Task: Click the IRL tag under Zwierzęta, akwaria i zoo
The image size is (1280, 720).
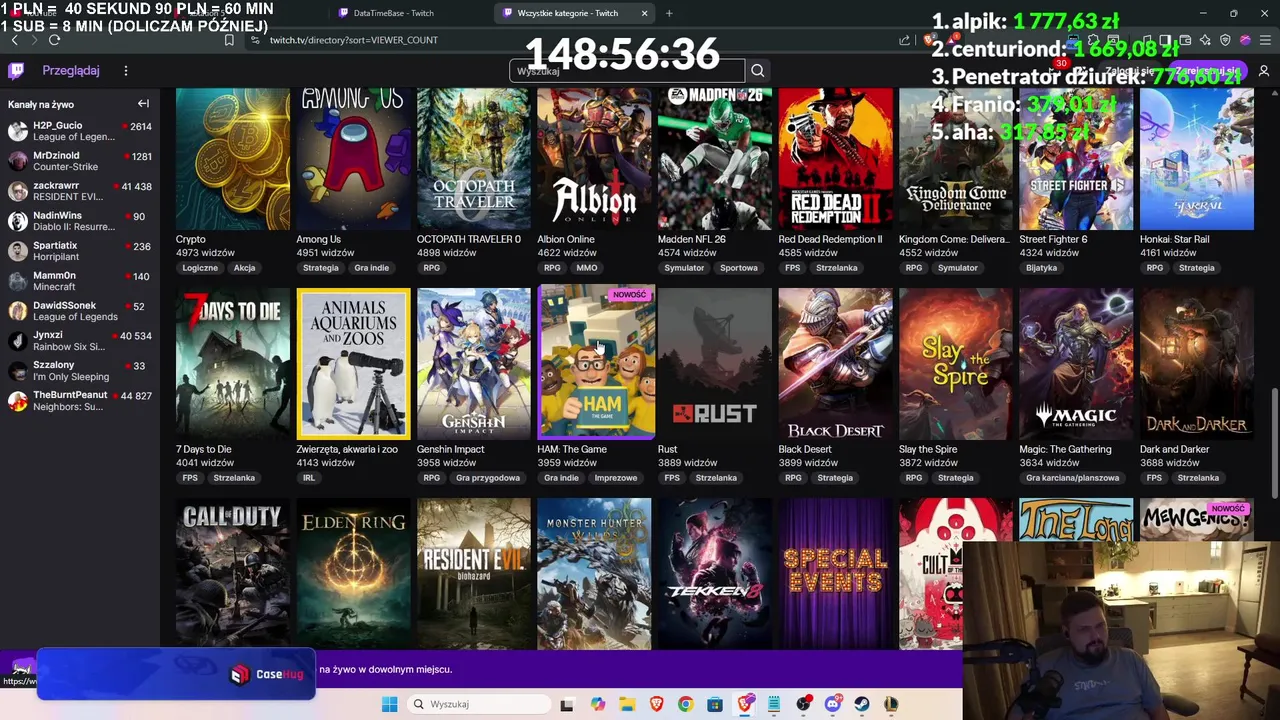Action: click(x=308, y=478)
